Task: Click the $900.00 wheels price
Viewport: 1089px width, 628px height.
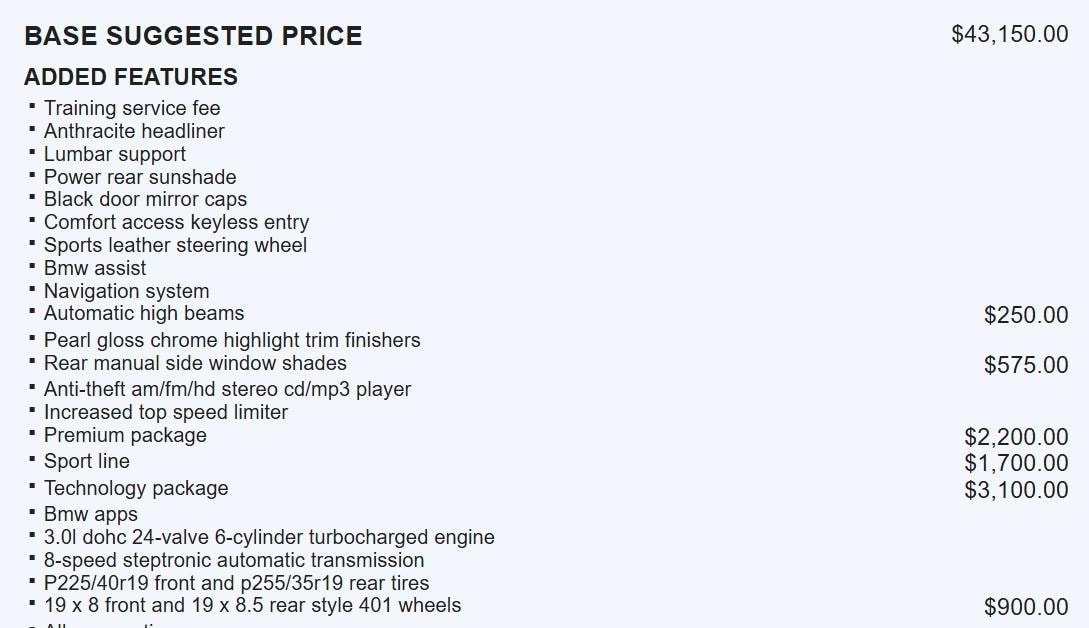Action: [x=1026, y=607]
